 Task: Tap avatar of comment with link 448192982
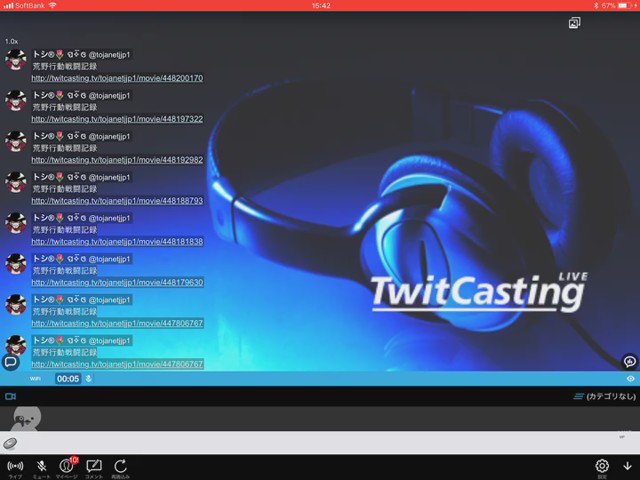(16, 142)
